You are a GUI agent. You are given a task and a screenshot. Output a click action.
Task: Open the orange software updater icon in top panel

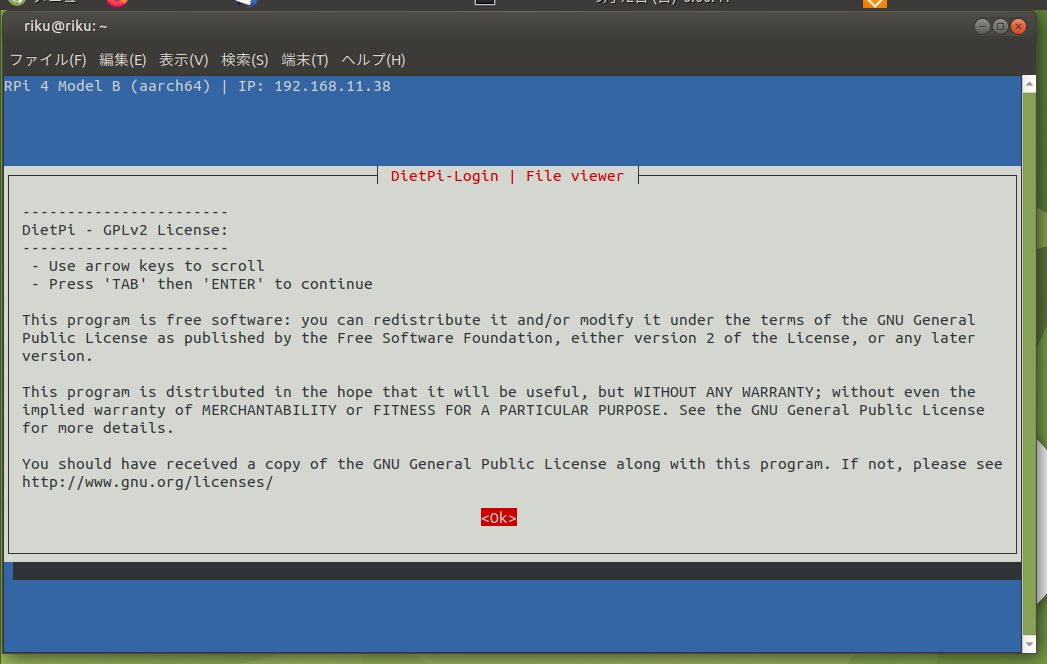pyautogui.click(x=875, y=3)
